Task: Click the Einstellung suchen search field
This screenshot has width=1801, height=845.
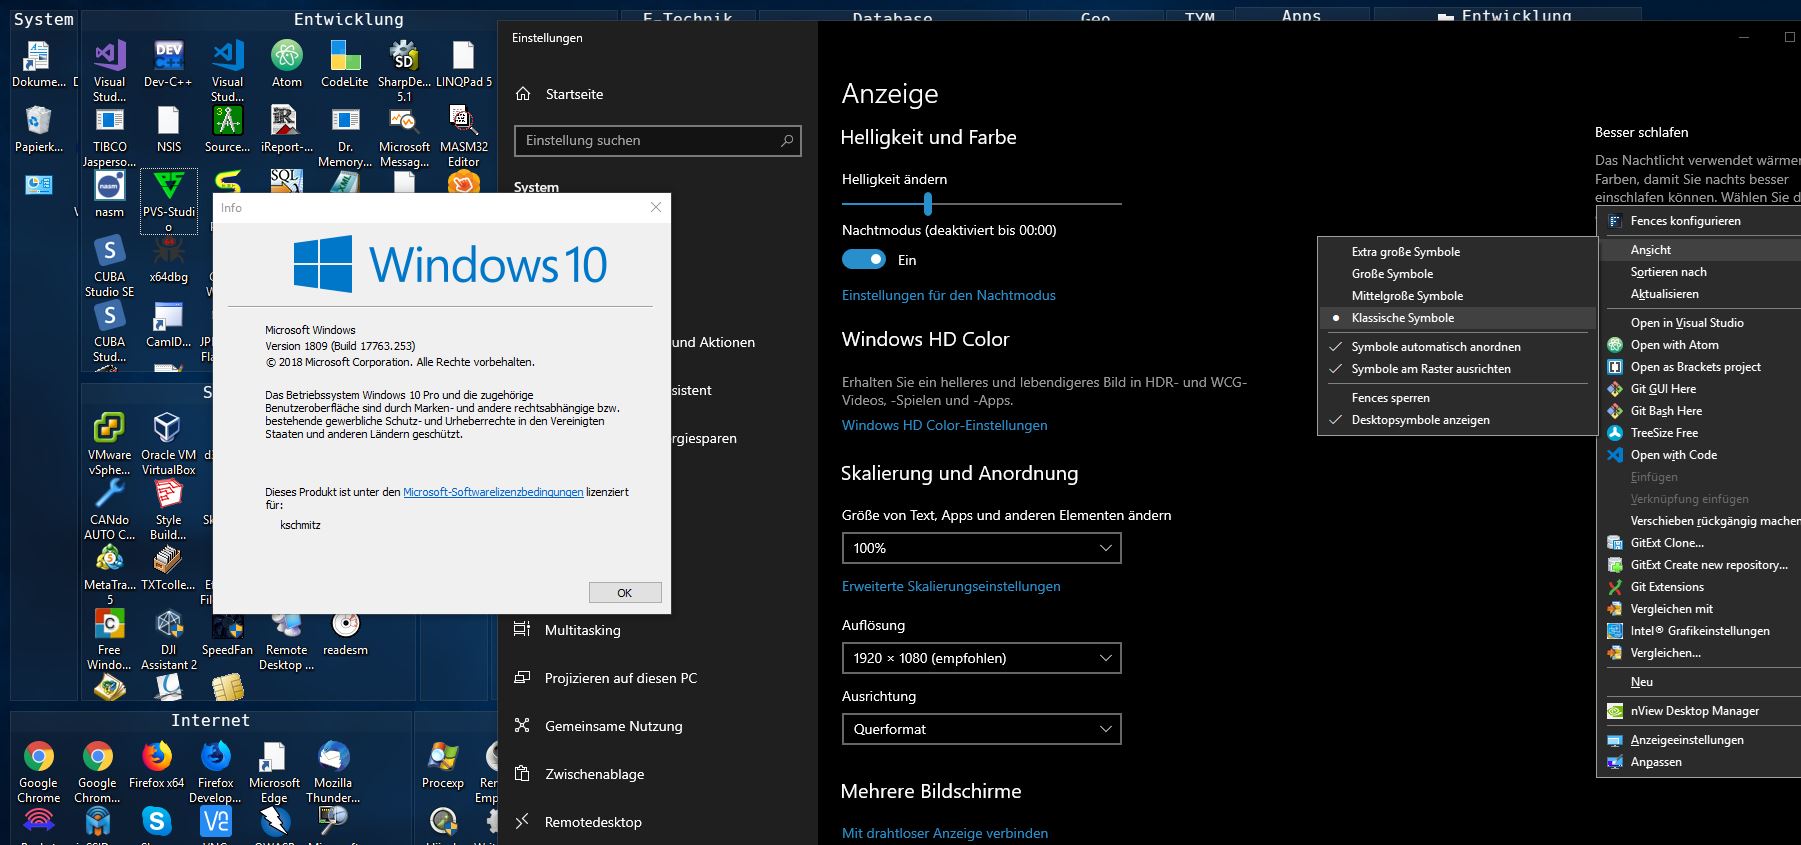Action: [x=658, y=140]
